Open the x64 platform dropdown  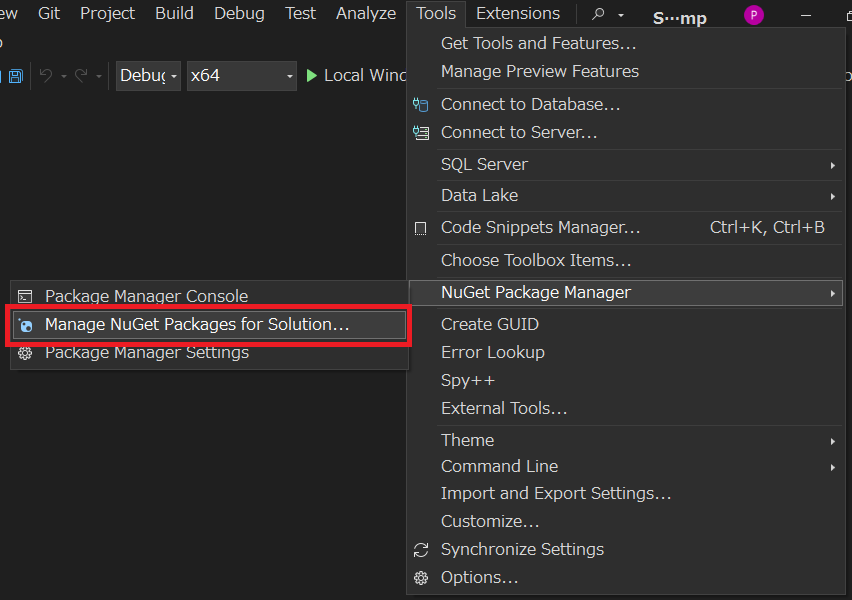pyautogui.click(x=240, y=74)
